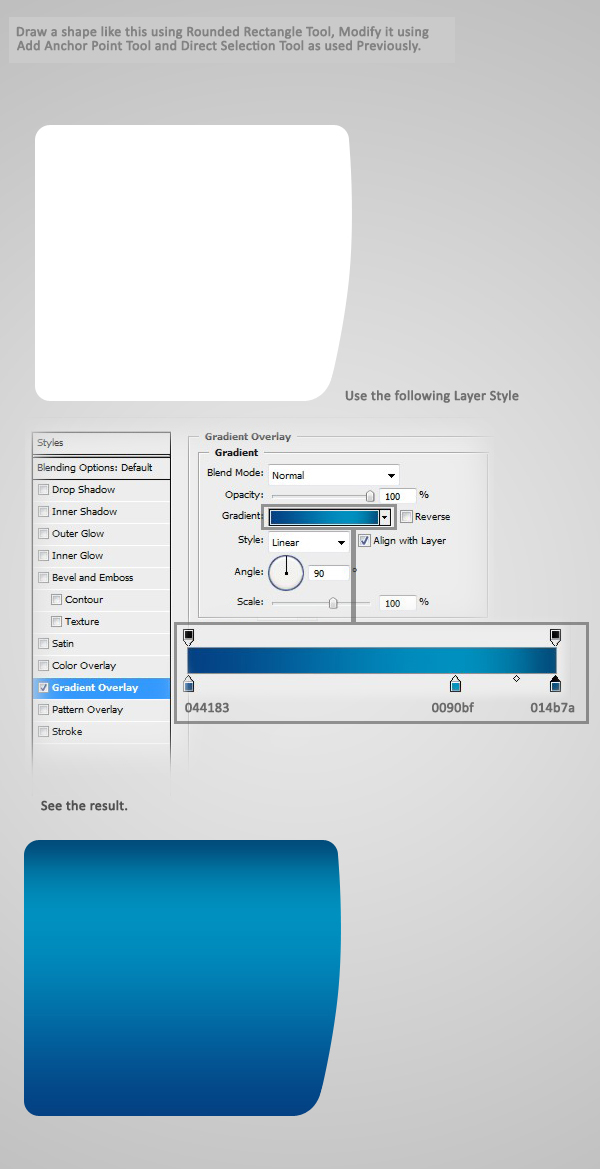
Task: Uncheck Align with Layer
Action: click(x=364, y=541)
